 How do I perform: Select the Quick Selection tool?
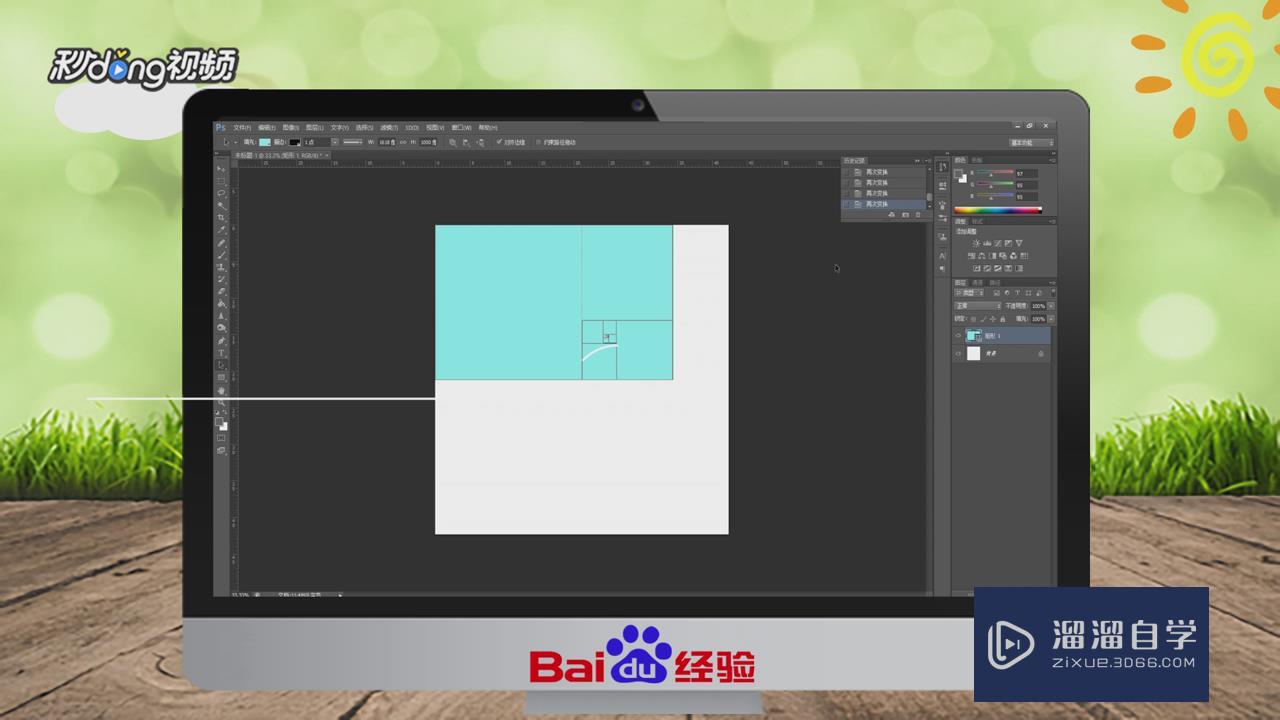pyautogui.click(x=221, y=204)
